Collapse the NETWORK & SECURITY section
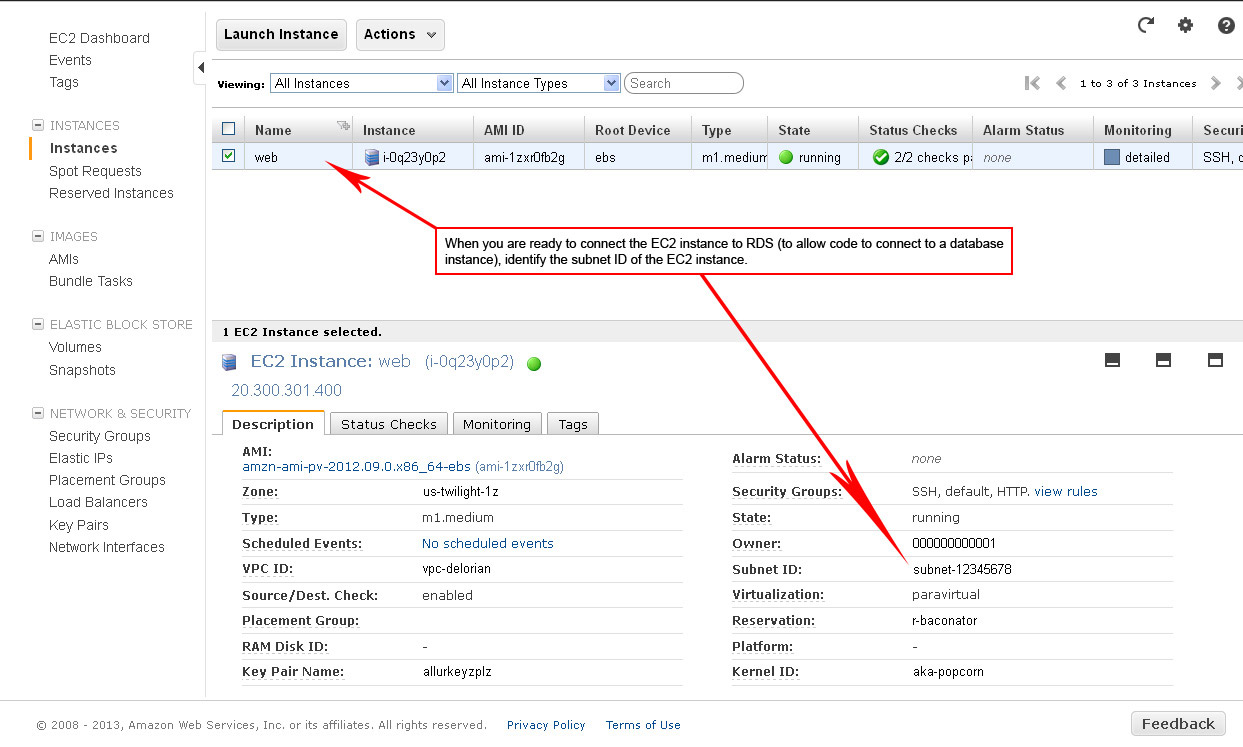 38,413
